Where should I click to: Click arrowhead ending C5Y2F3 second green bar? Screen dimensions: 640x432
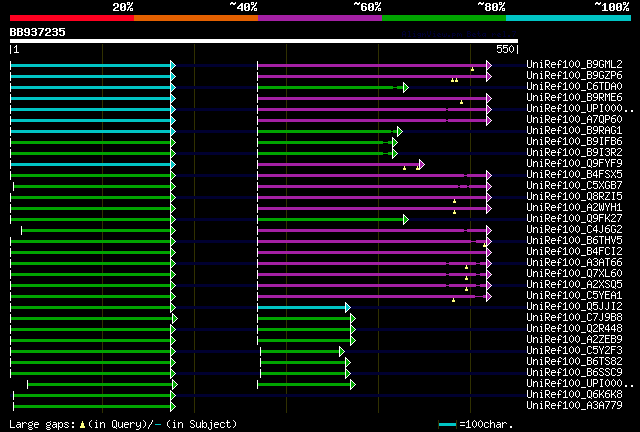coord(342,352)
